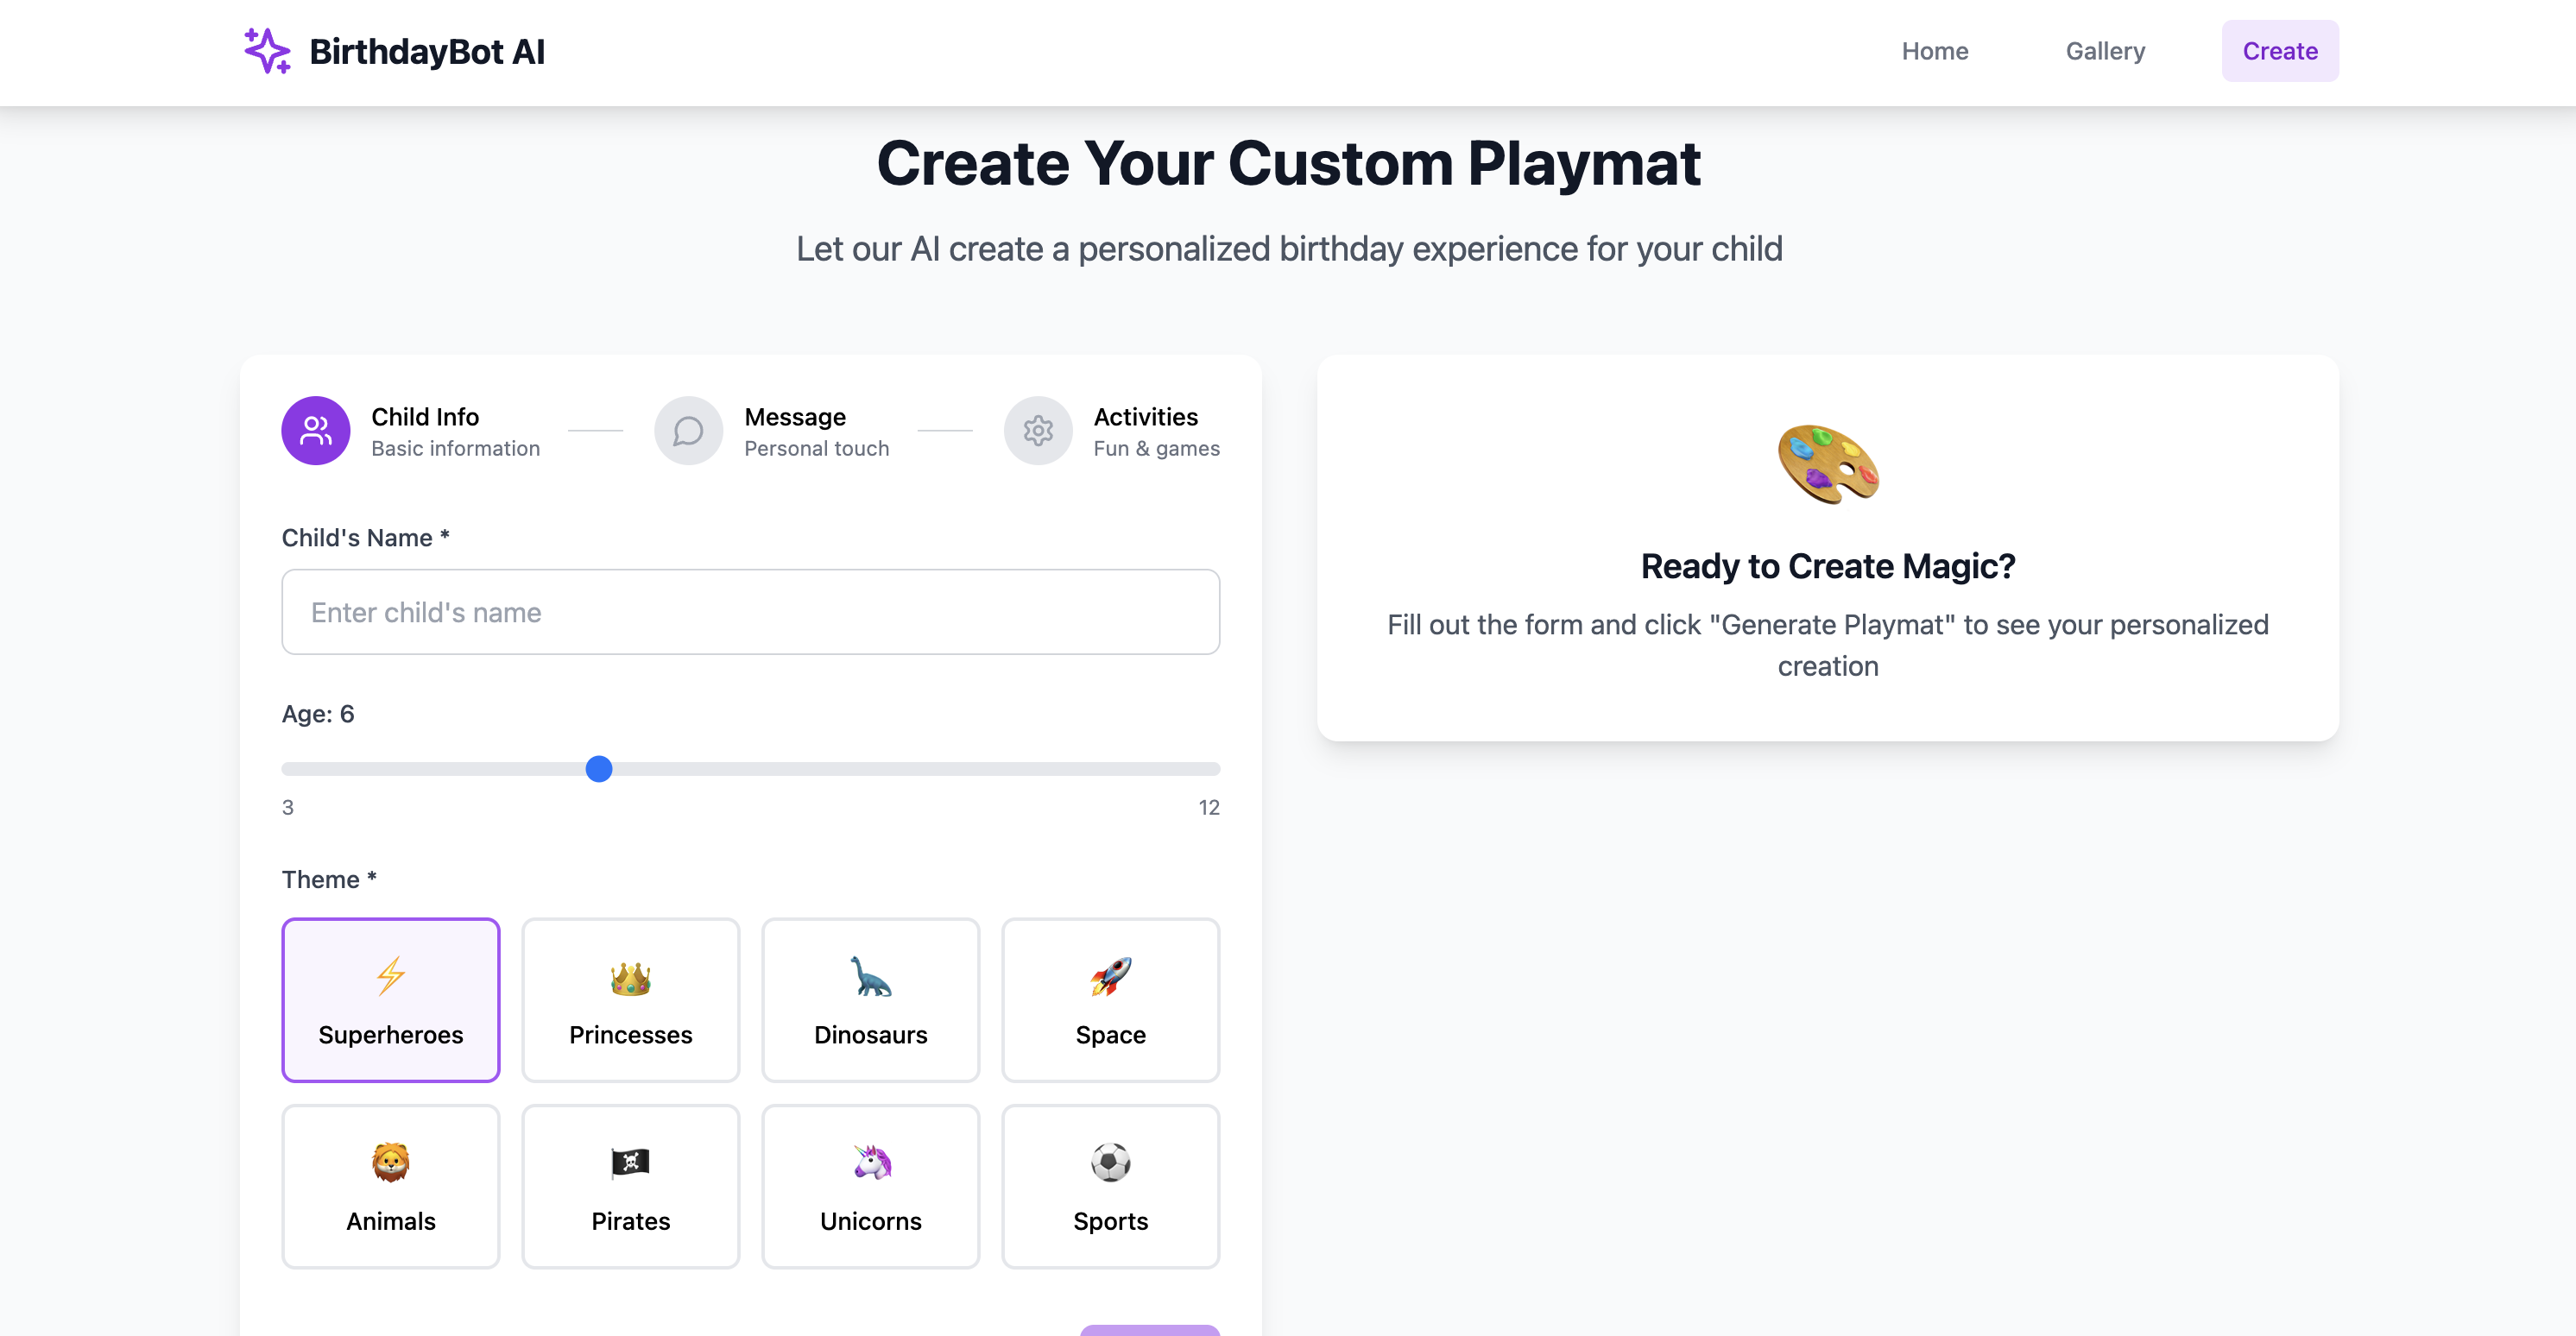The image size is (2576, 1336).
Task: Click the Create nav button
Action: 2279,51
